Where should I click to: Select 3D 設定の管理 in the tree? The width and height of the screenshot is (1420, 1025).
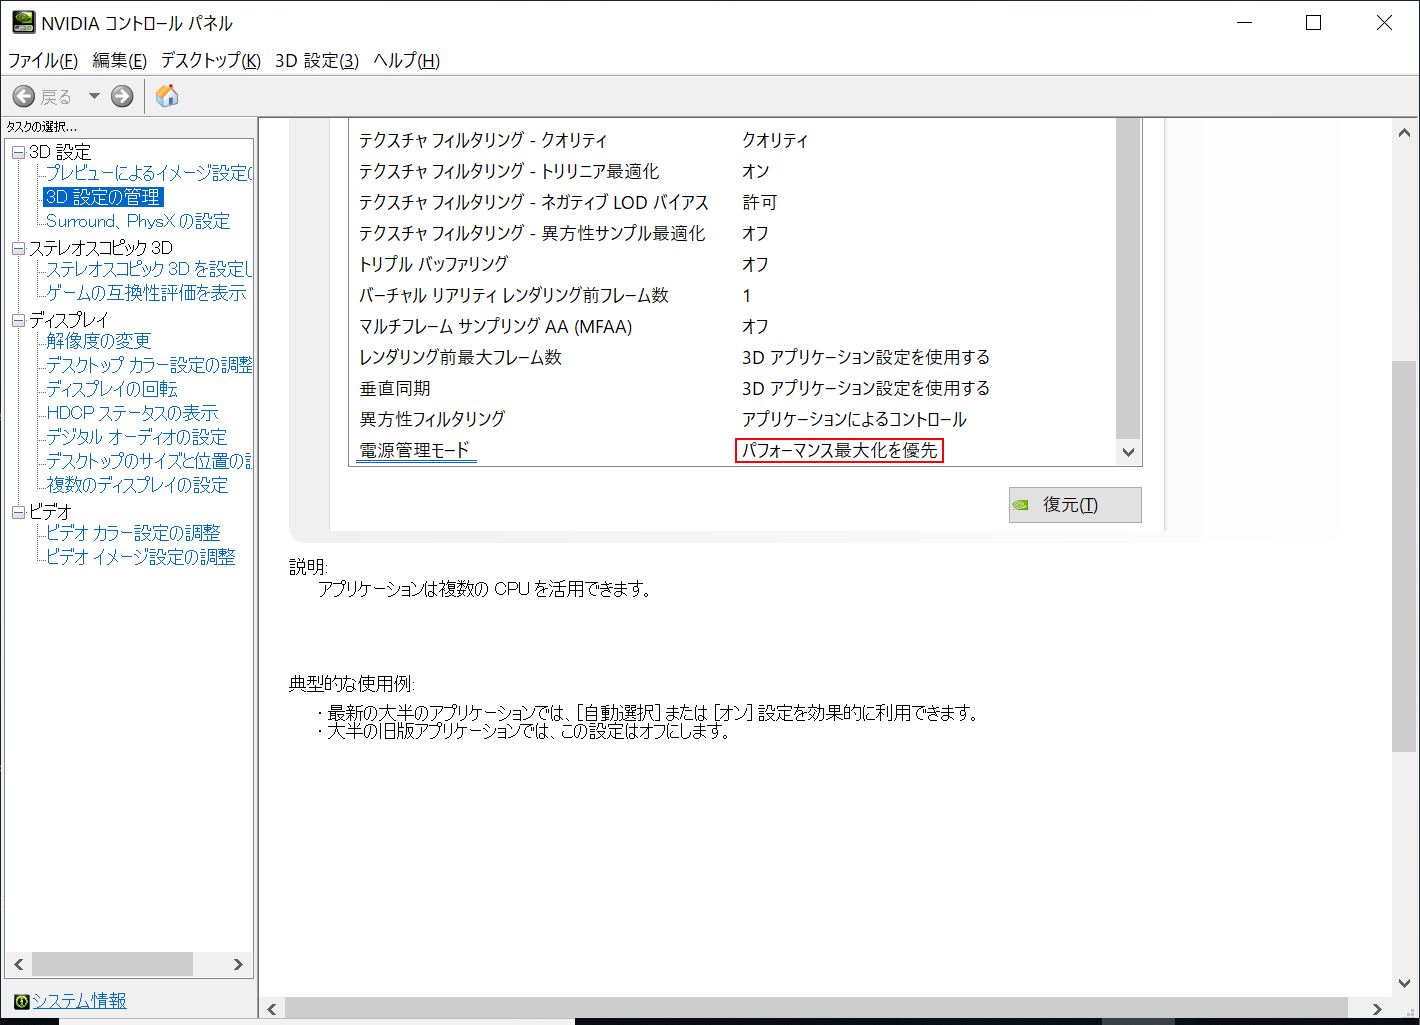pos(103,197)
